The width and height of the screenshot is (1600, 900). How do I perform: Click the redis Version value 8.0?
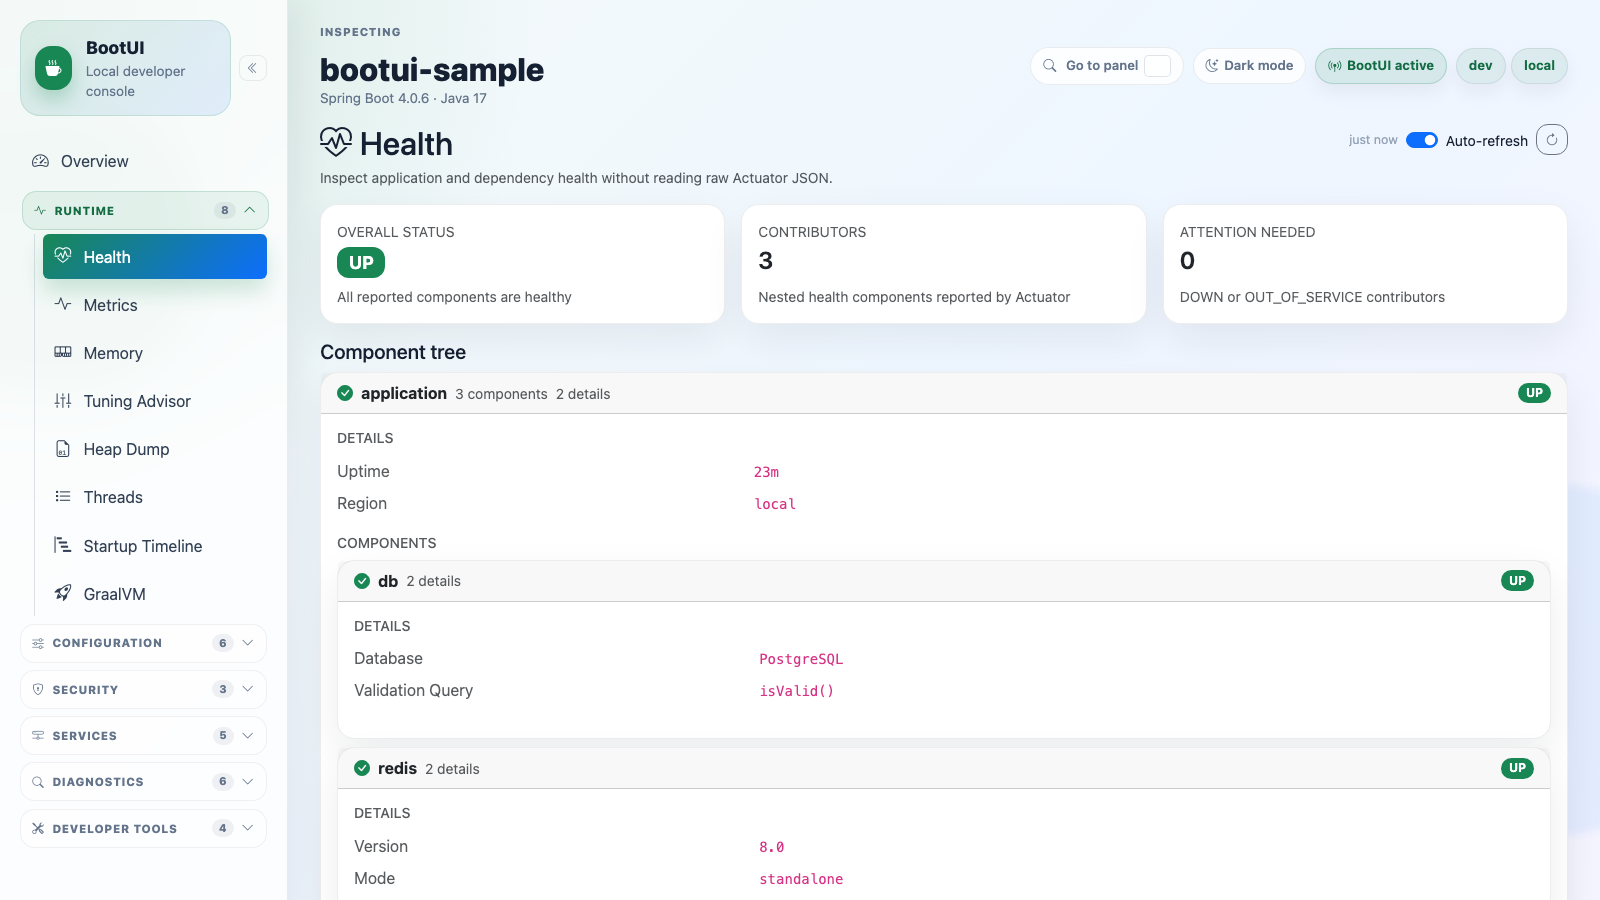(x=771, y=847)
